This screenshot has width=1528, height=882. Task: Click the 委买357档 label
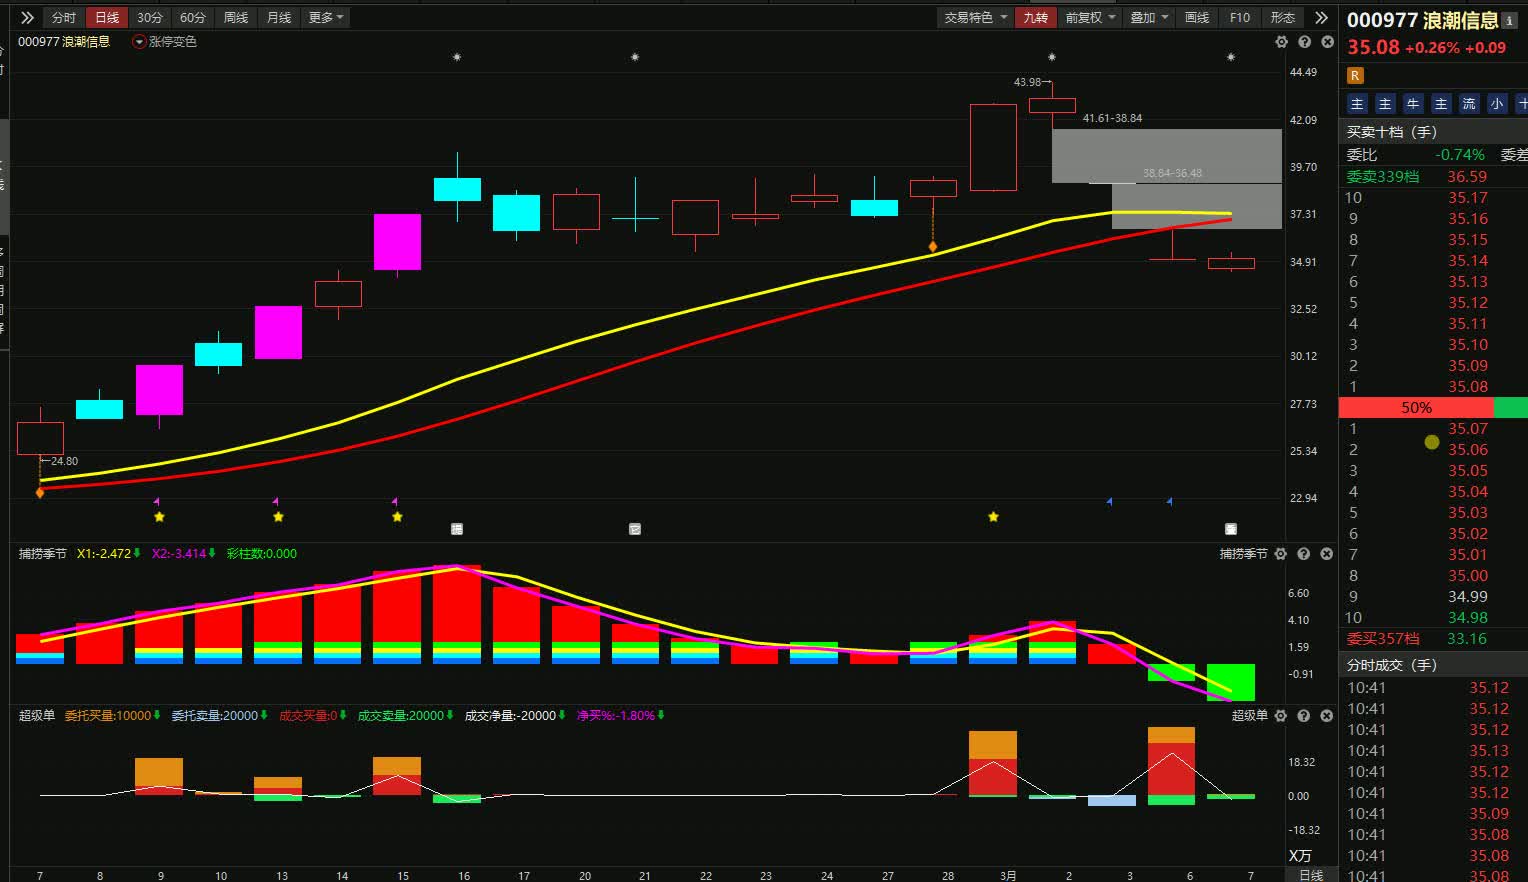pyautogui.click(x=1382, y=638)
